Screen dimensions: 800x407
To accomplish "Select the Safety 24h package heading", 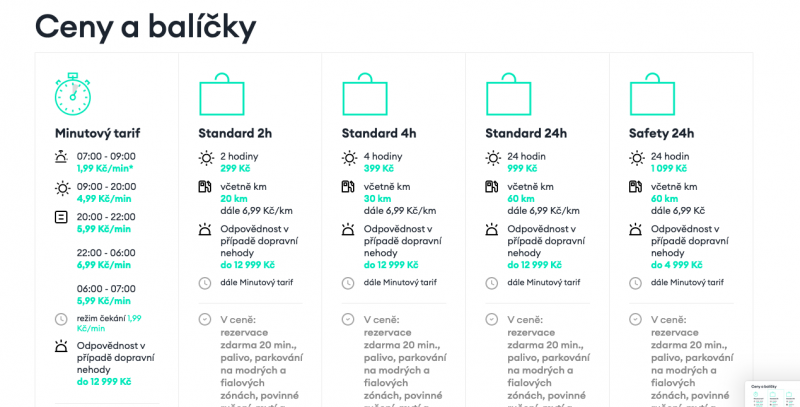I will click(x=661, y=133).
